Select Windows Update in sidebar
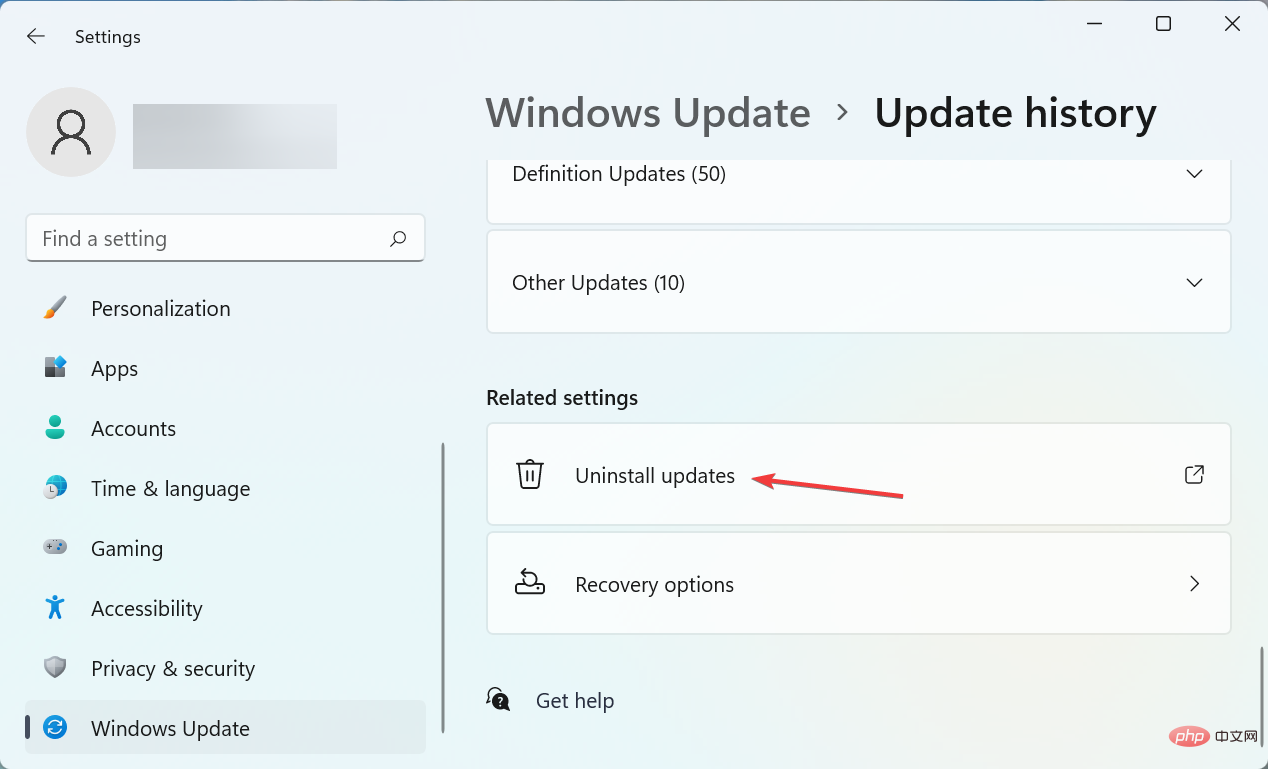 226,728
